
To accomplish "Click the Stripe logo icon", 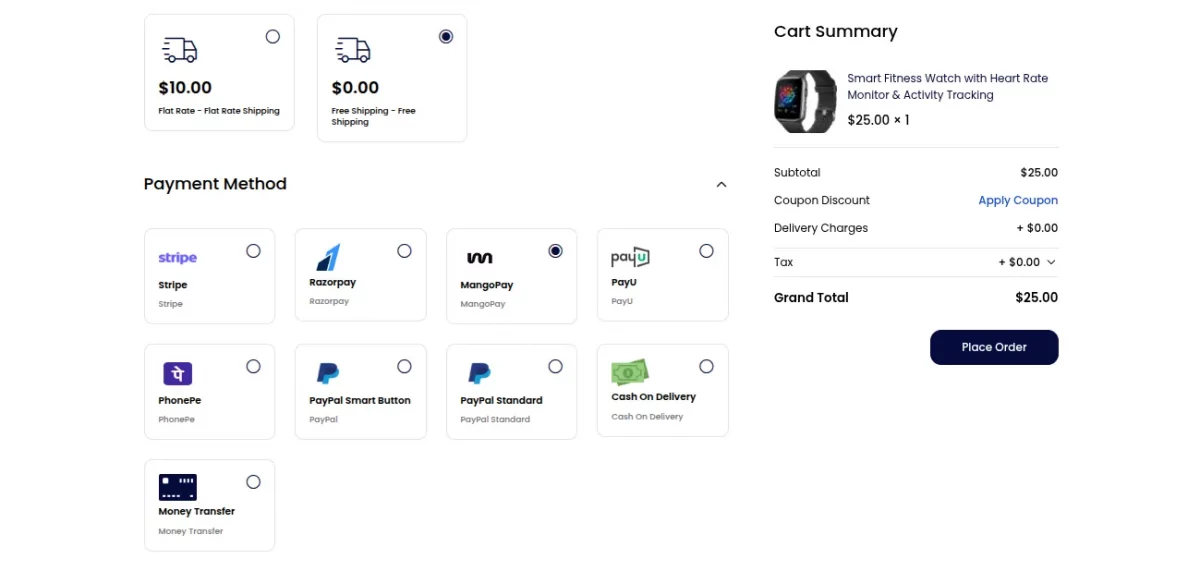I will (x=177, y=258).
